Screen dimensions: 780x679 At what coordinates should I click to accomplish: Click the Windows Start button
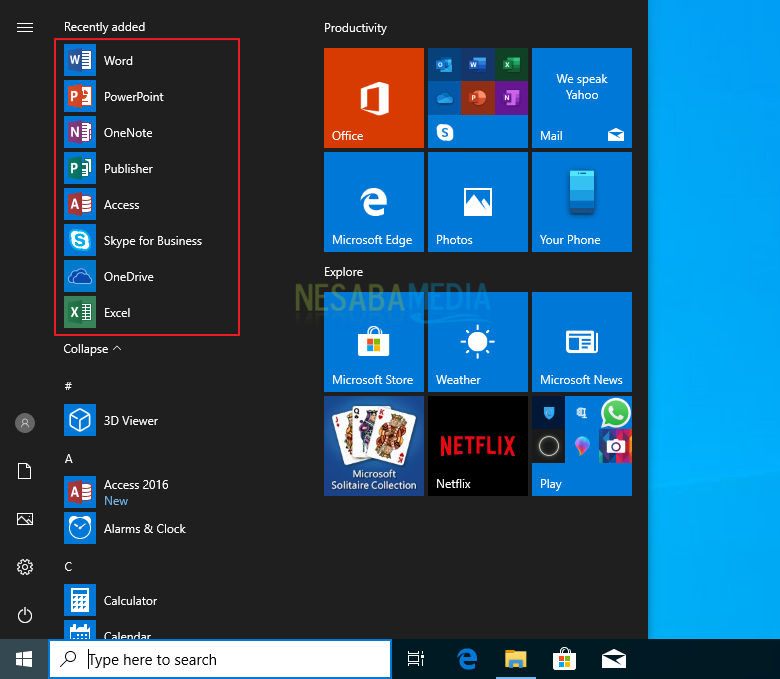click(24, 659)
